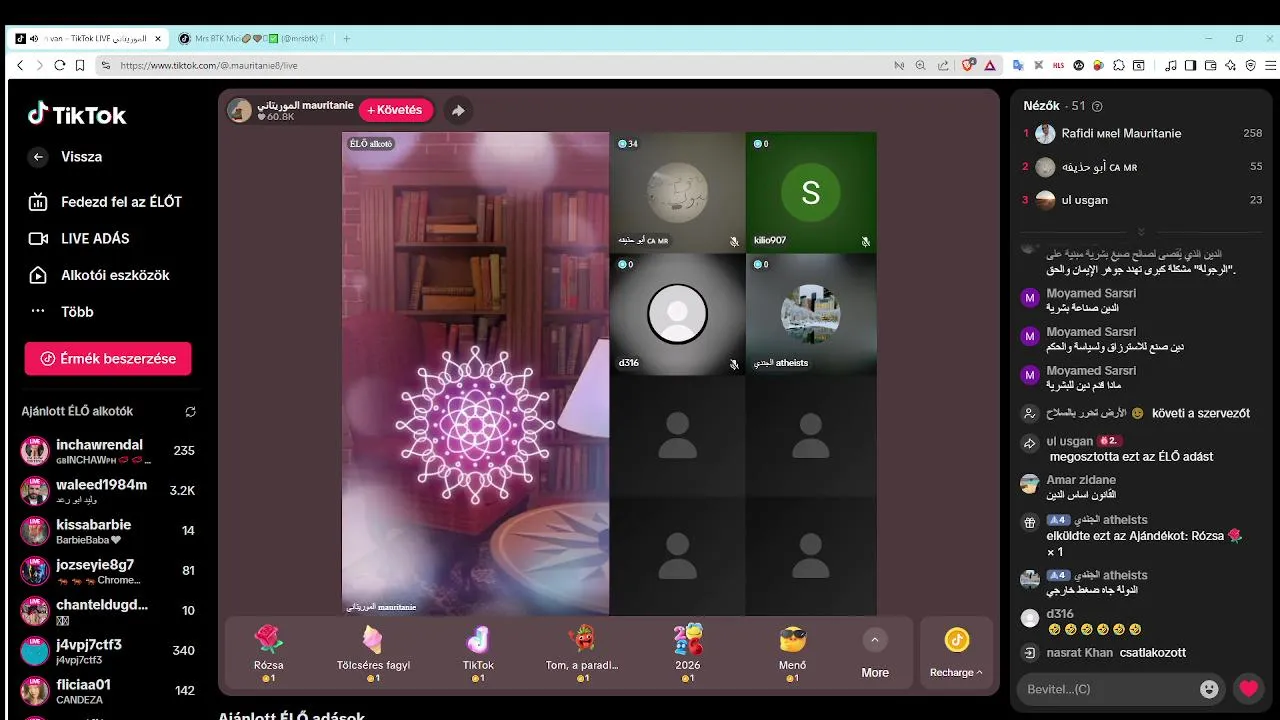Toggle the browser sidebar panel

click(1190, 65)
